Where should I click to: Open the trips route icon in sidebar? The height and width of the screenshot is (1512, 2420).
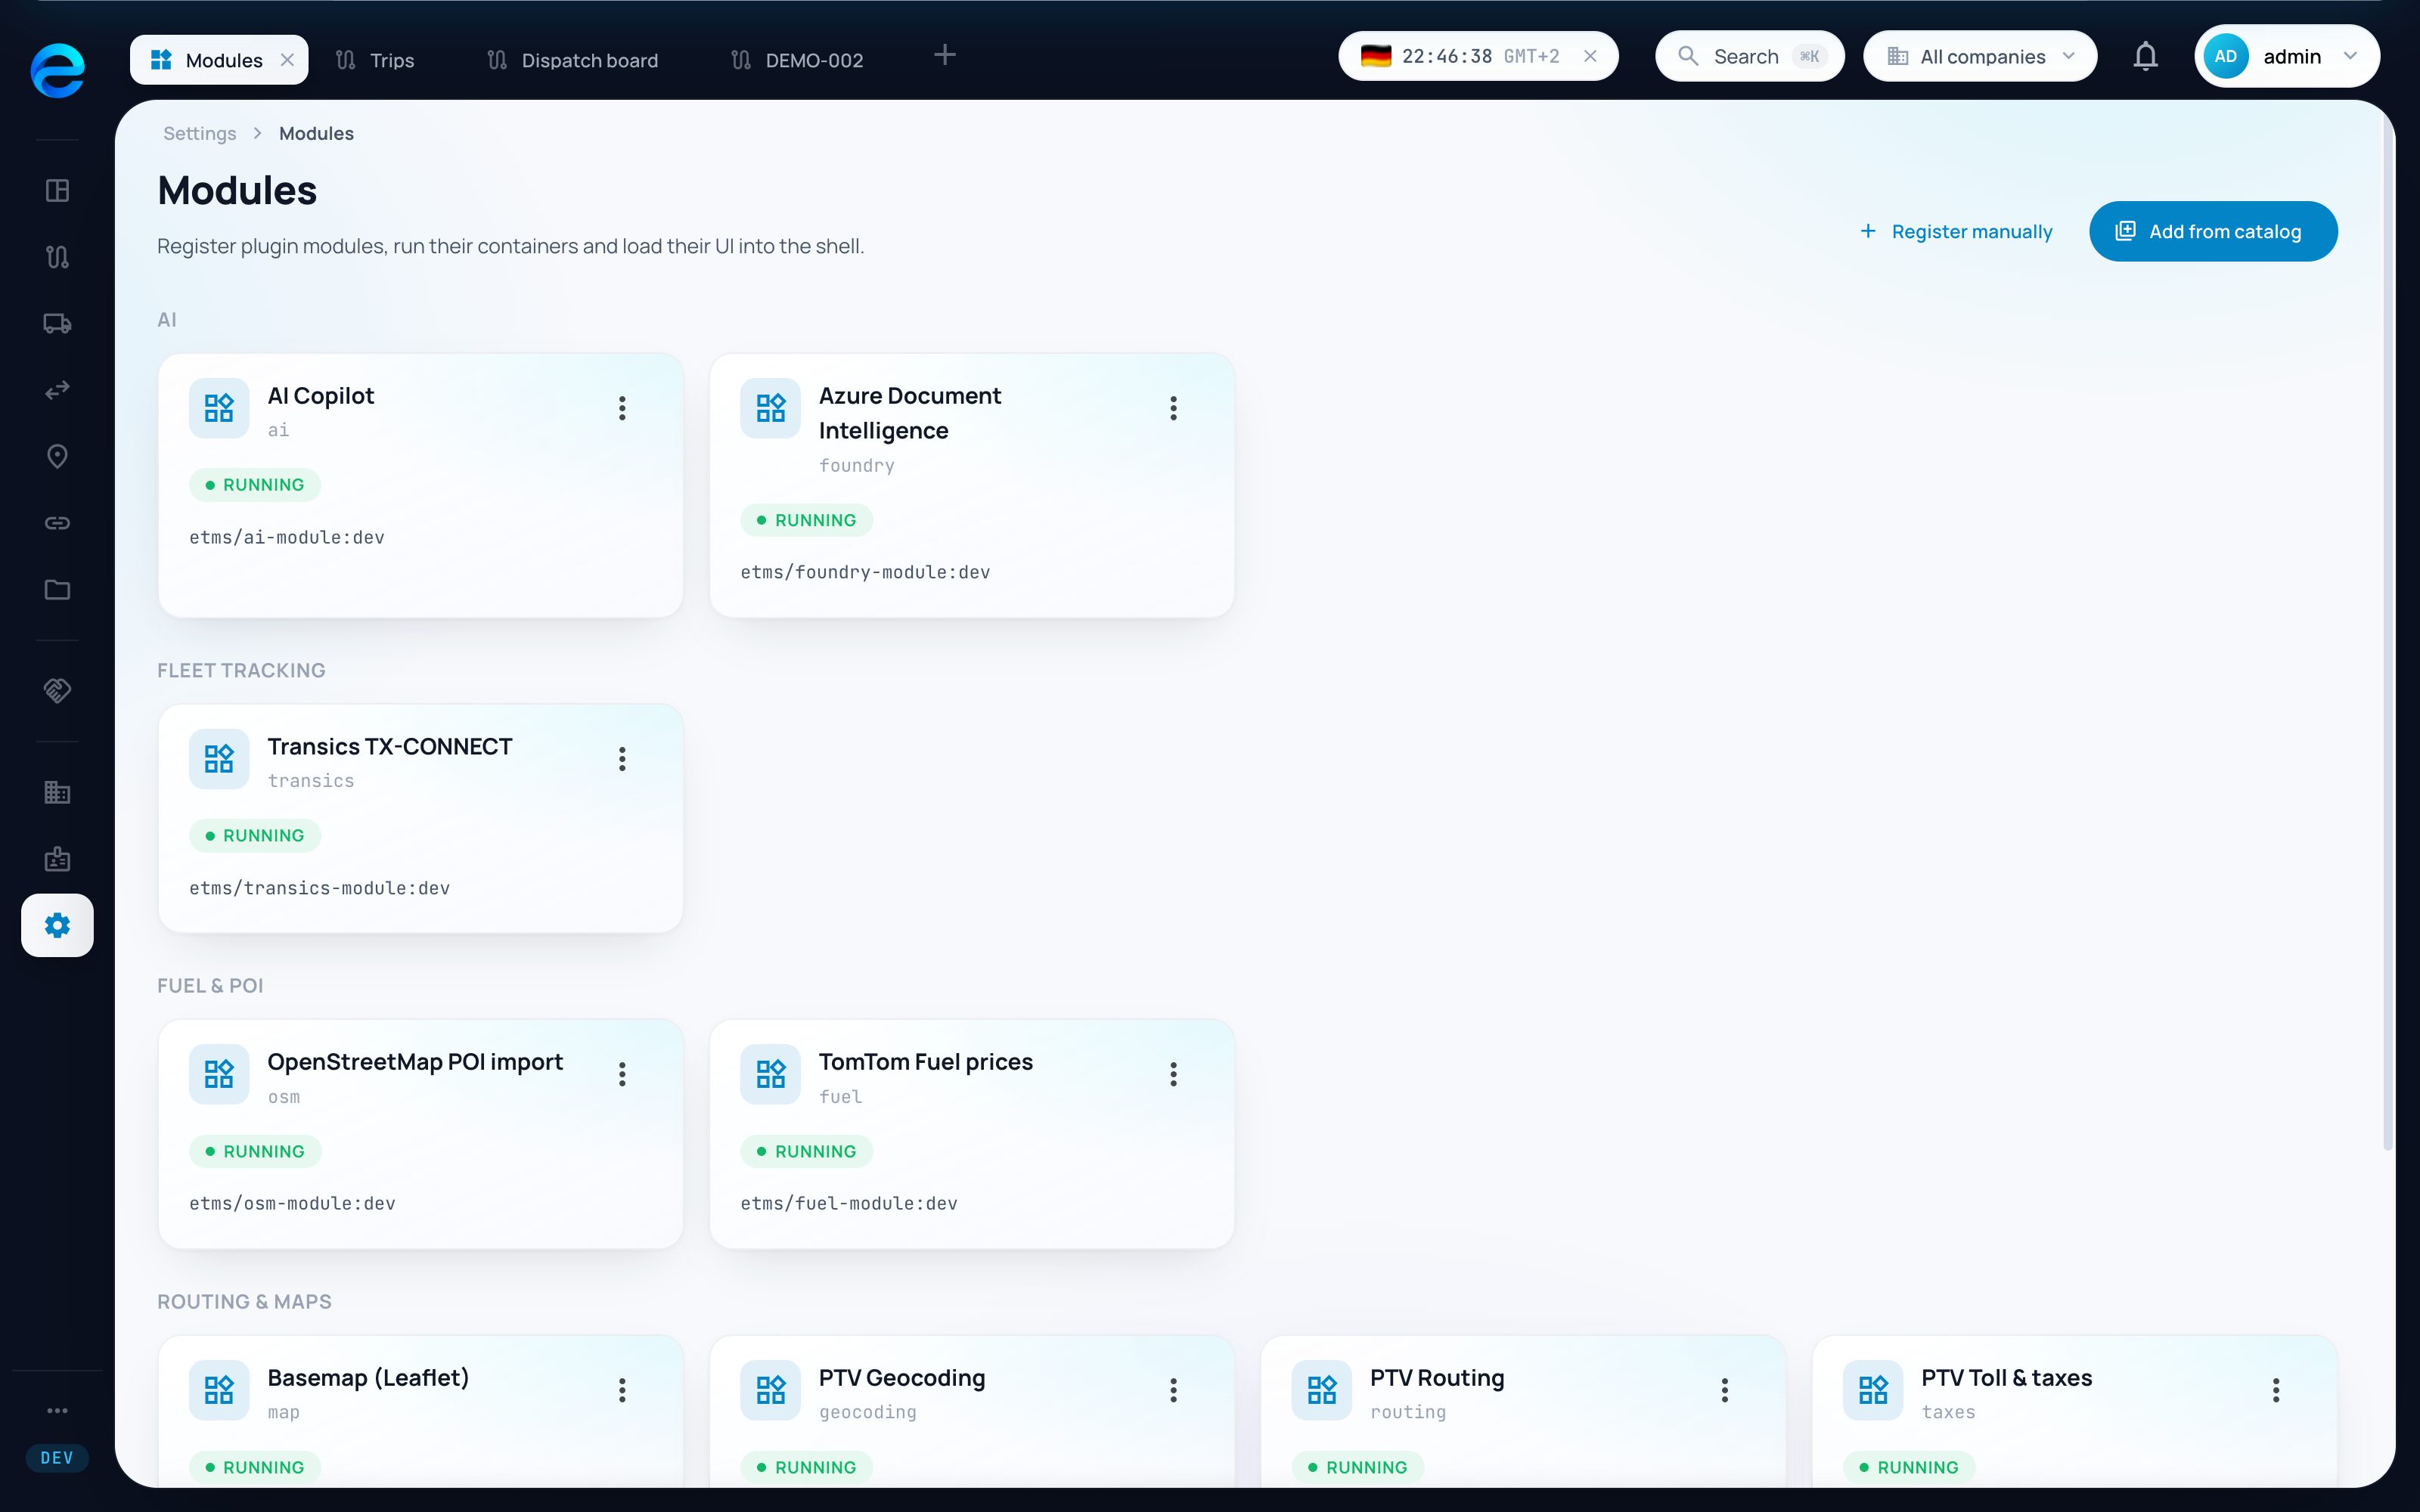(x=58, y=257)
